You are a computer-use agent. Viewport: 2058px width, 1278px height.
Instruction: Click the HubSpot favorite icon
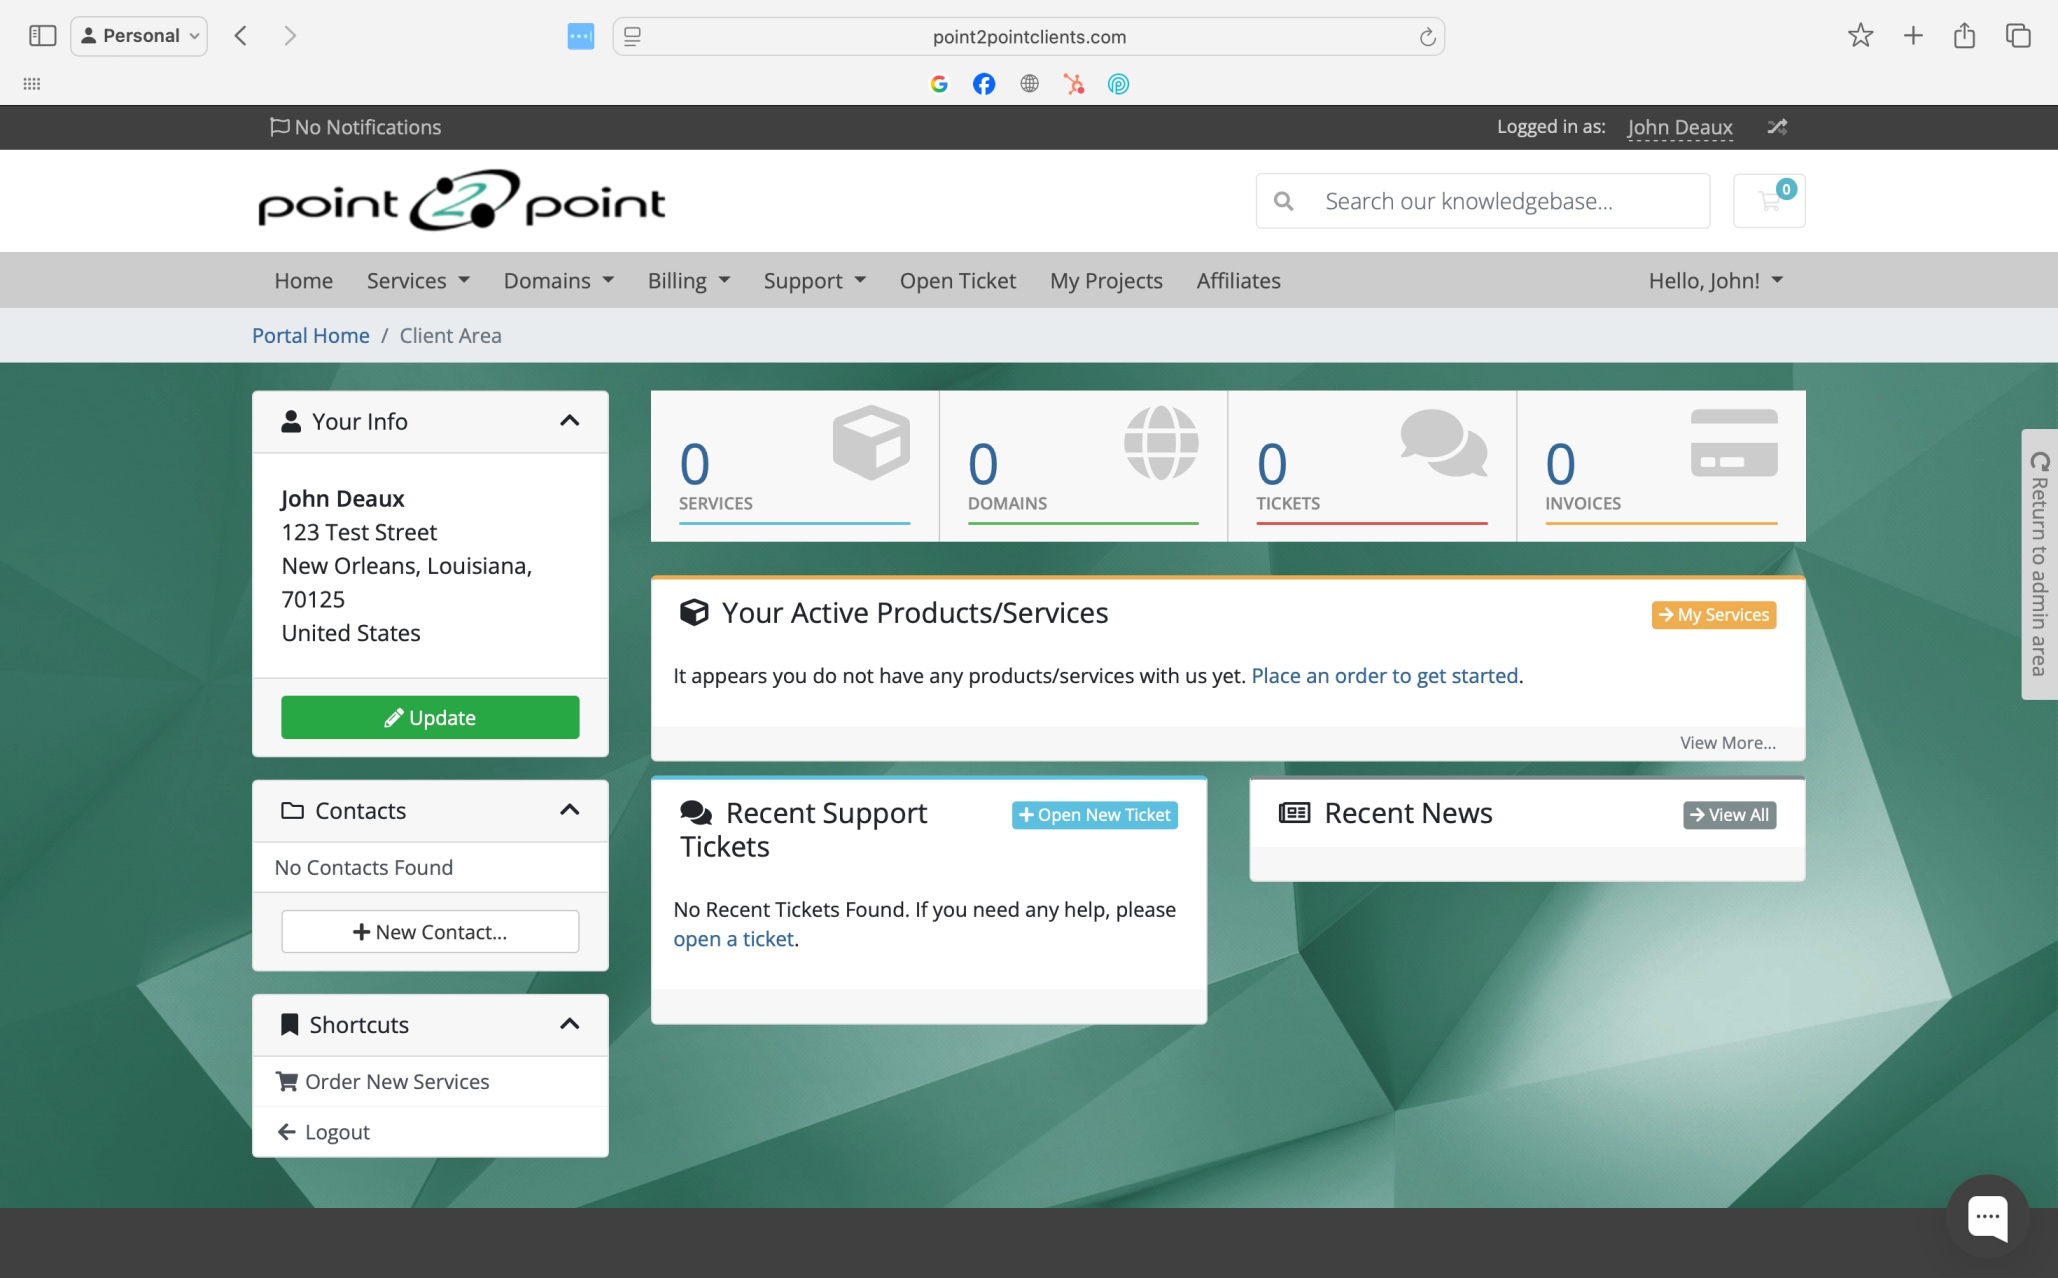tap(1073, 84)
